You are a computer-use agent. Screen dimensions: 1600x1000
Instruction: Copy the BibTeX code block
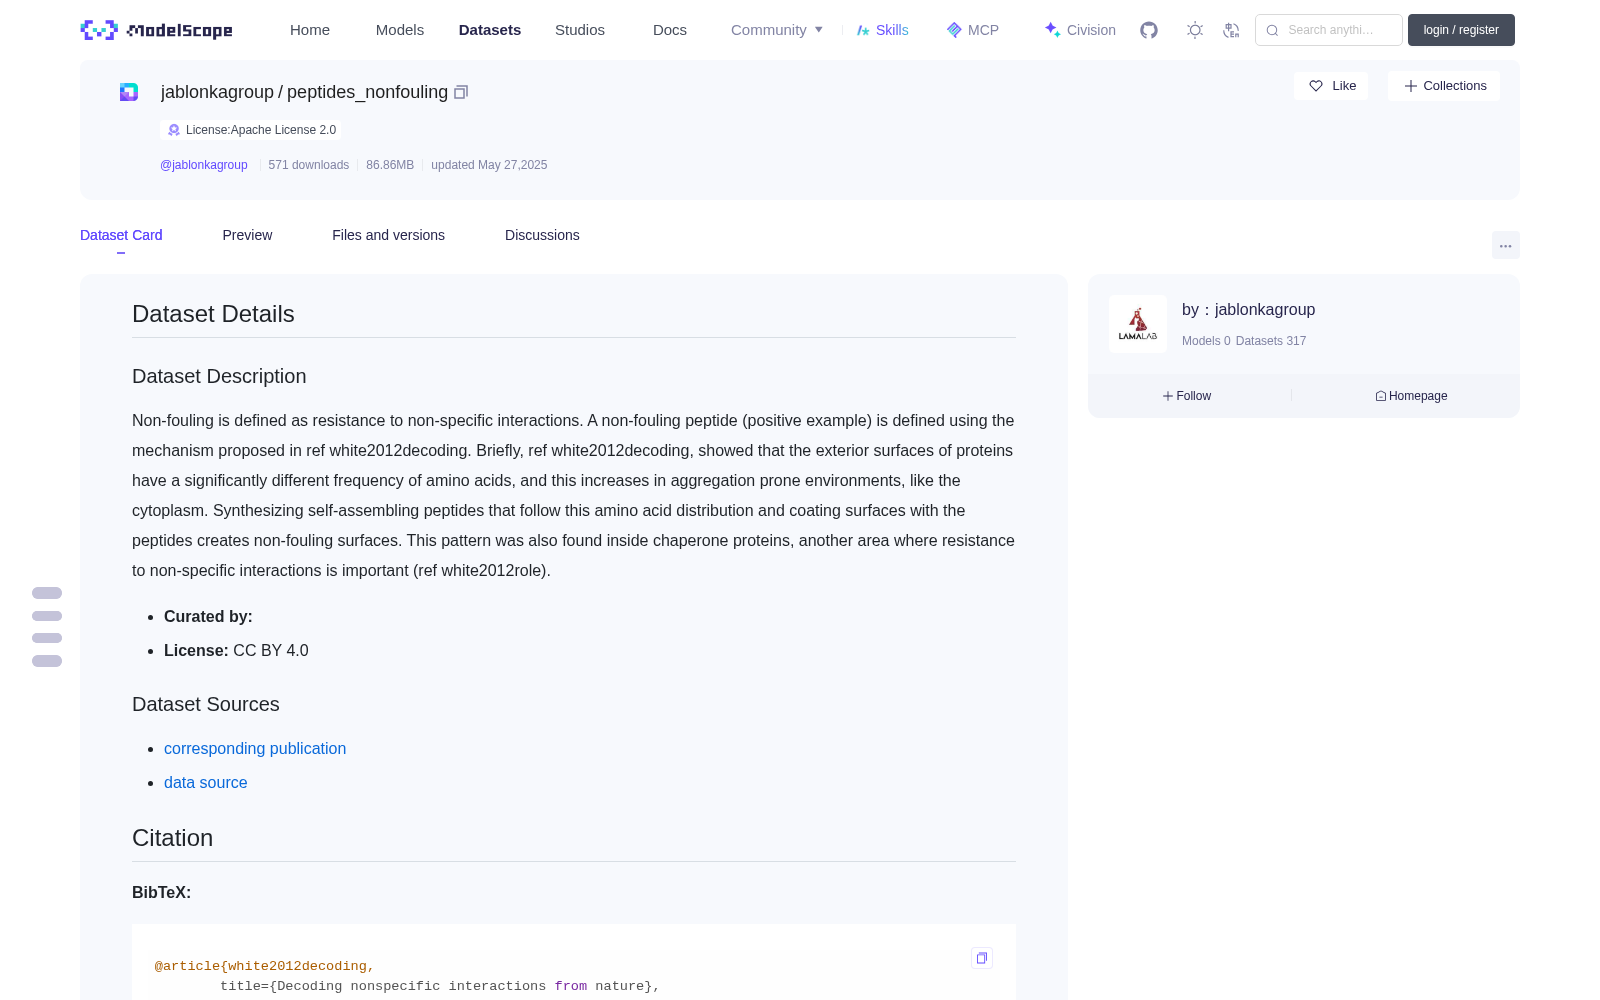tap(982, 958)
